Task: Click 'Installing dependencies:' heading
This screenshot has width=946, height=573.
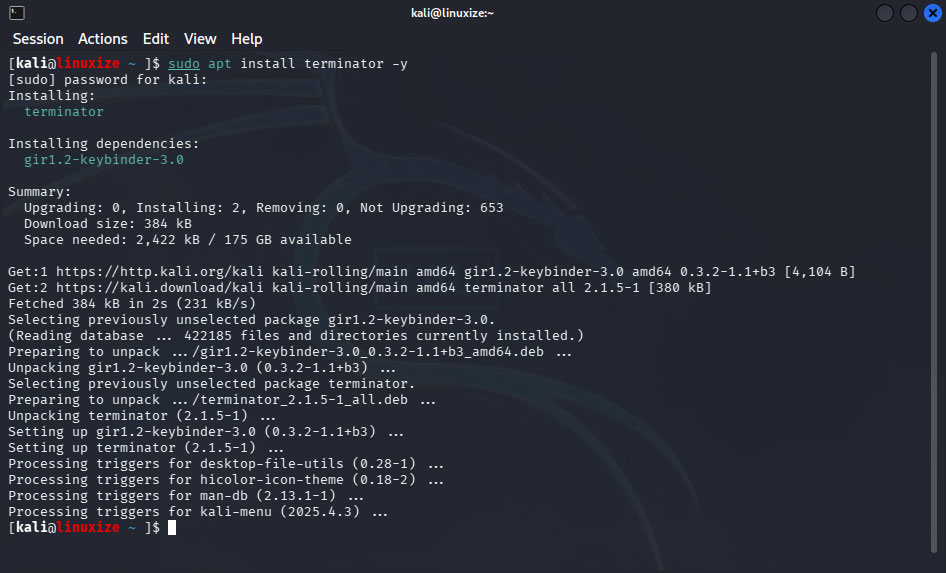Action: tap(103, 144)
